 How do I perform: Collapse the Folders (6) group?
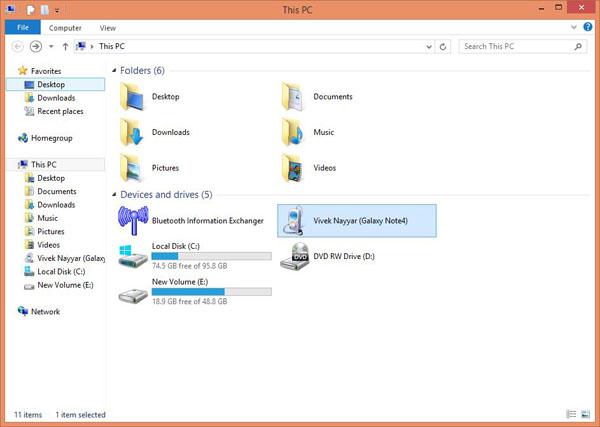click(x=114, y=71)
